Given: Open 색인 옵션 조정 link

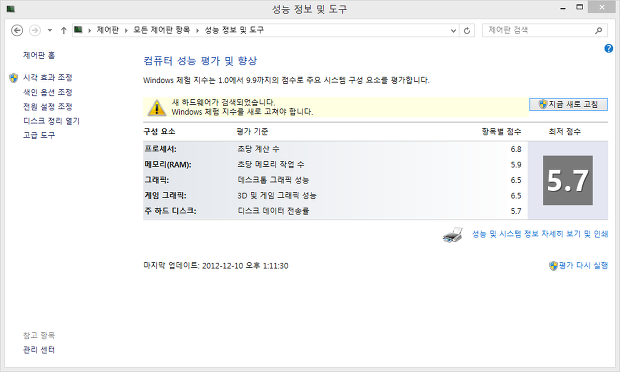Looking at the screenshot, I should coord(47,92).
